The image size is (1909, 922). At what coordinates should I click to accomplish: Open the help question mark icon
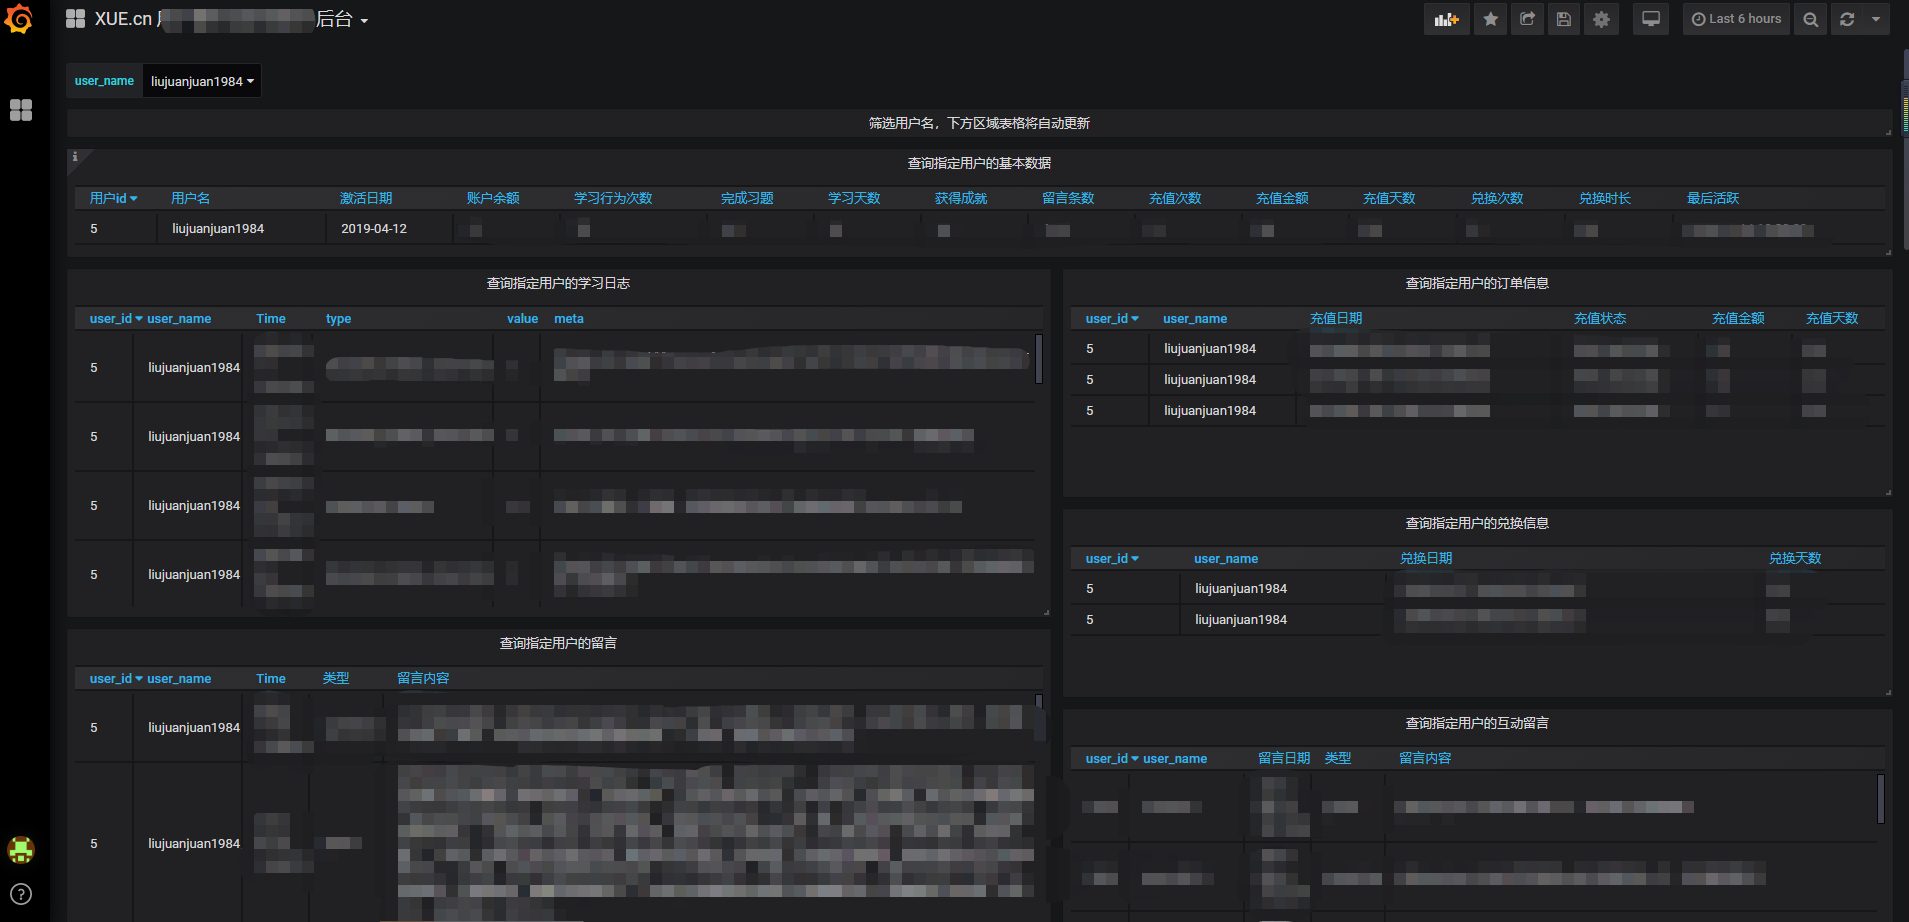click(21, 894)
